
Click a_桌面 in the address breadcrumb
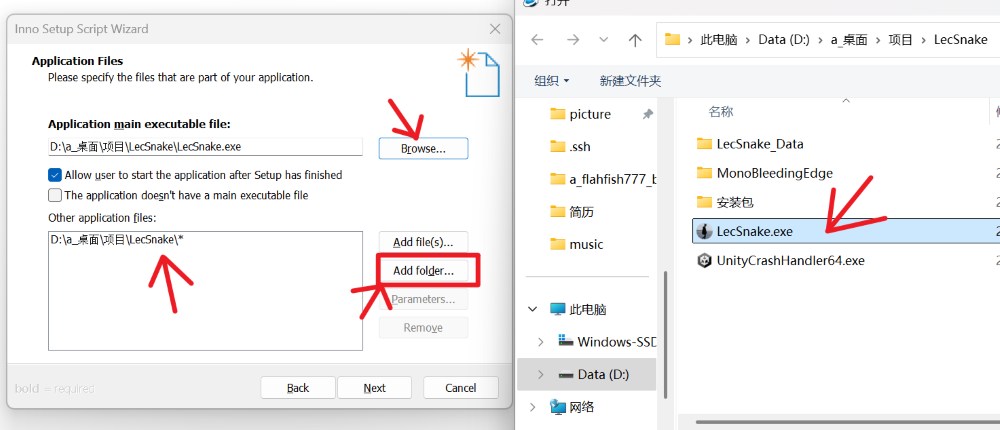[x=849, y=40]
